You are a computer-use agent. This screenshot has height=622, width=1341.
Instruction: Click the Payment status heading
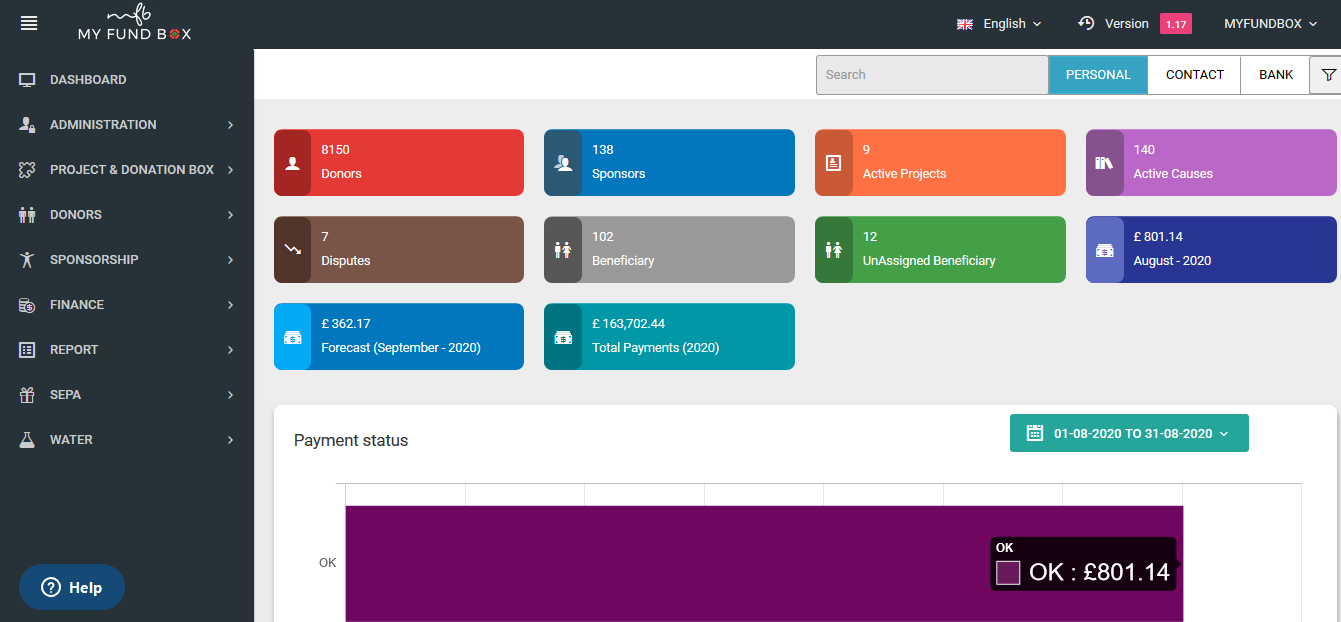click(x=351, y=440)
